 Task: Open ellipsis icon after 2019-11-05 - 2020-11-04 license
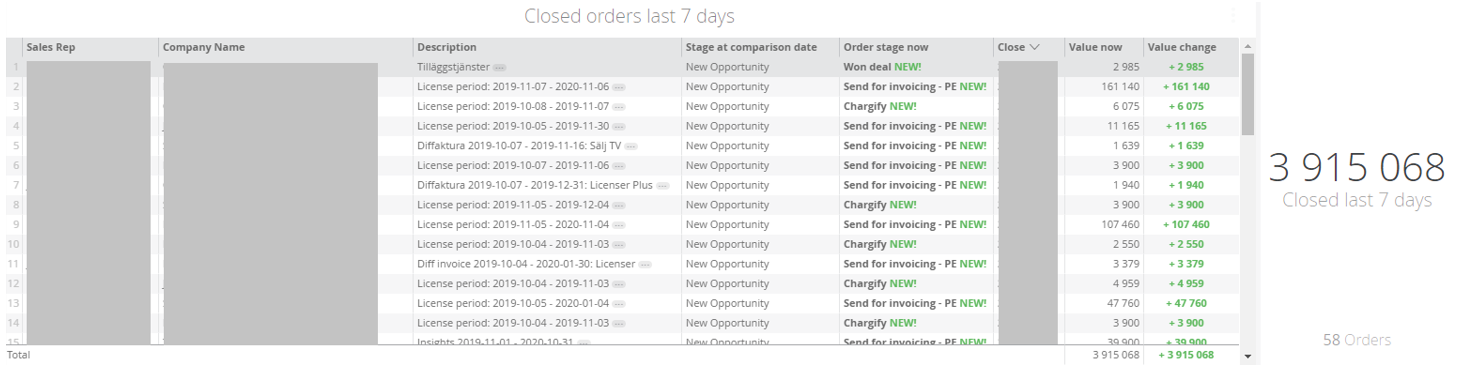coord(619,225)
